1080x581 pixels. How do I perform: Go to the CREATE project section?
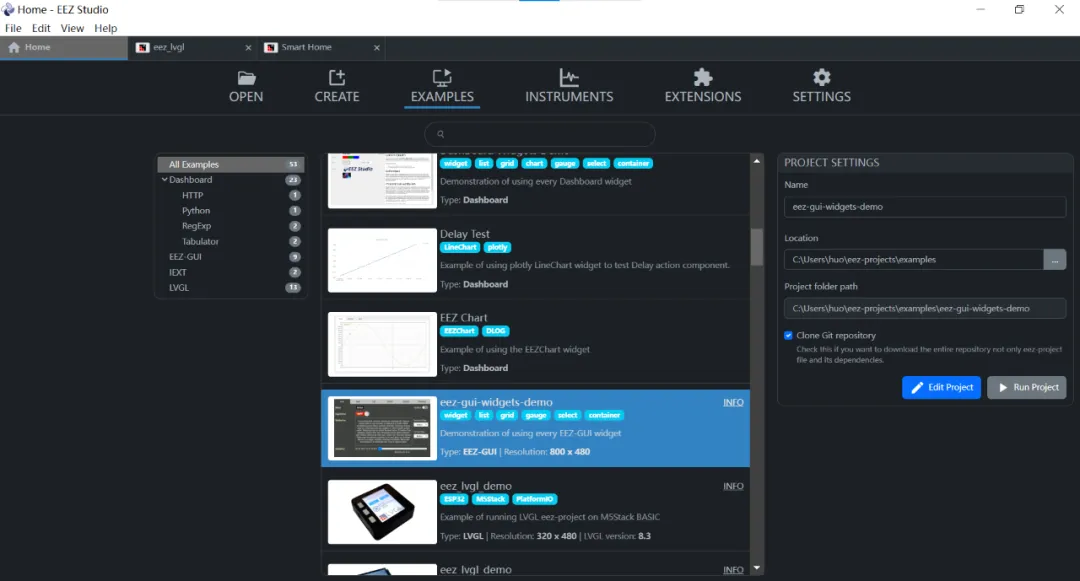(337, 87)
